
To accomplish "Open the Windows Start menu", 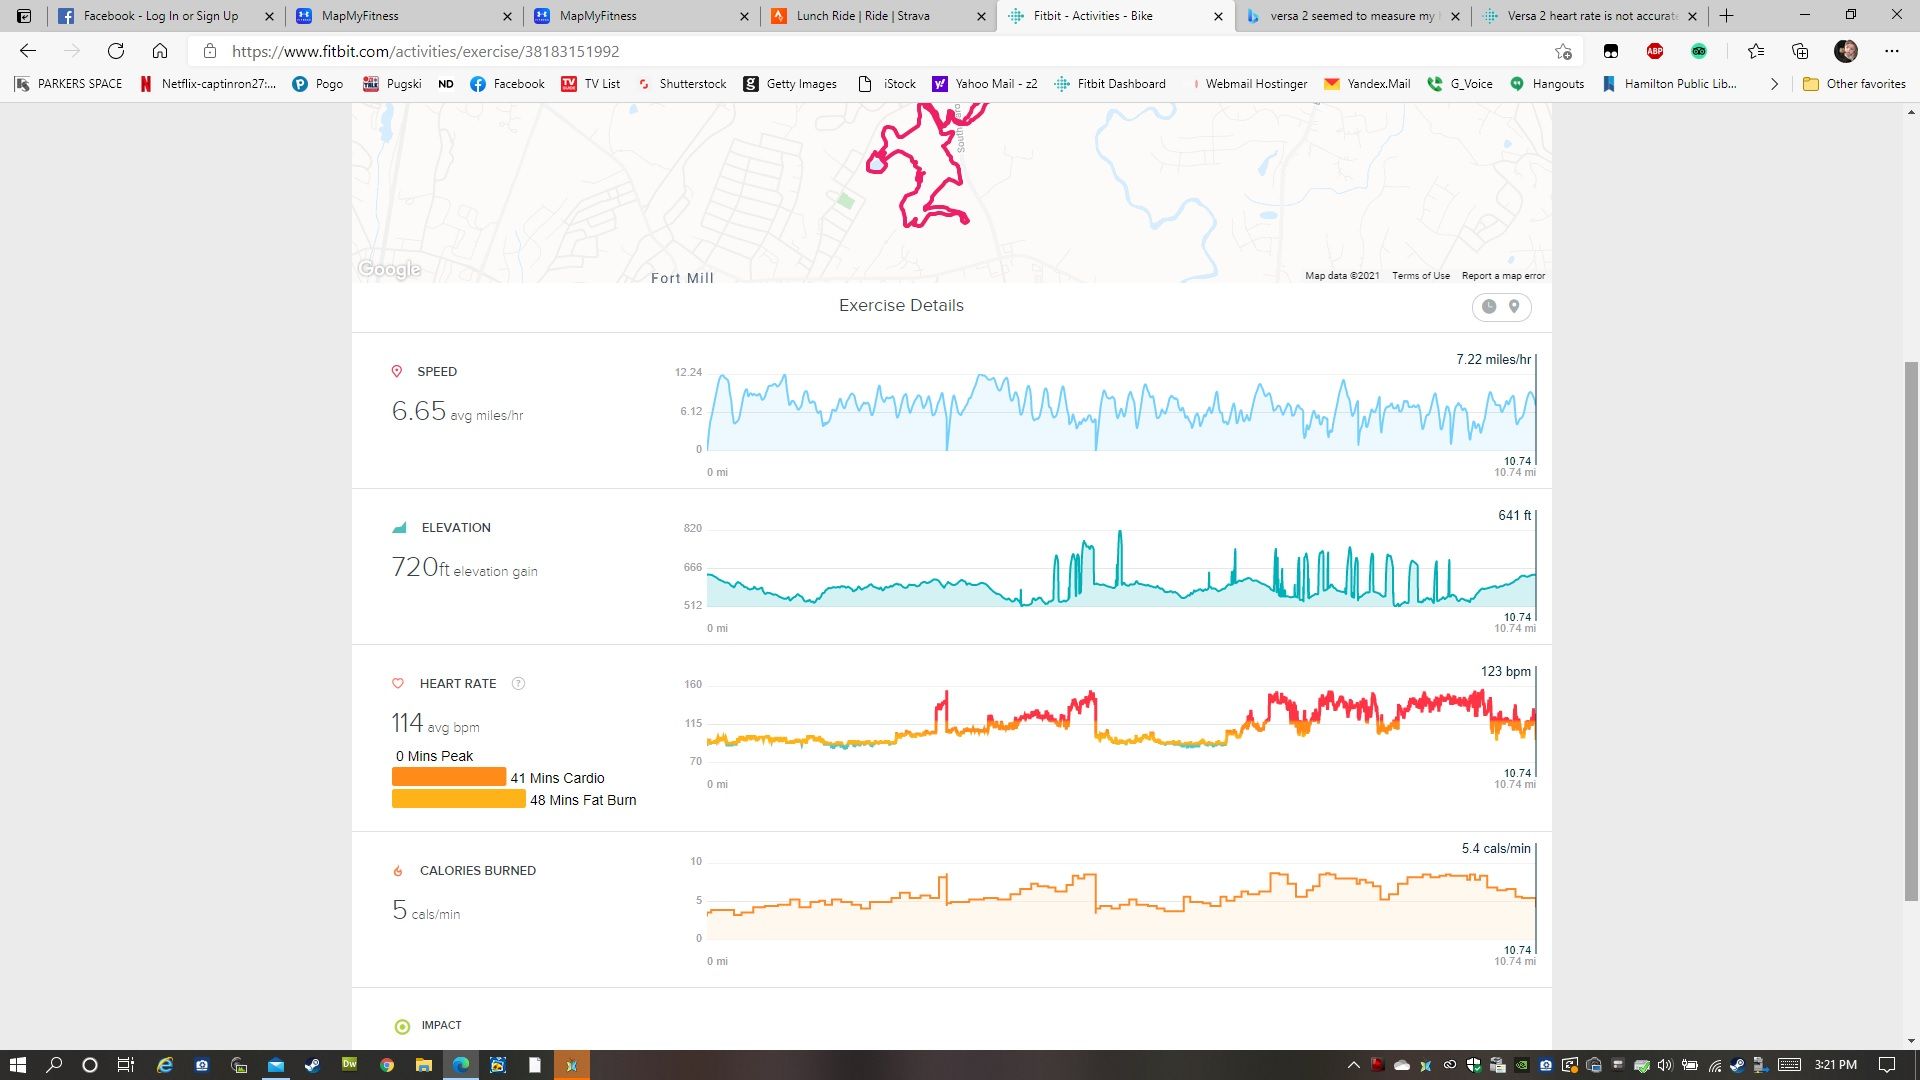I will pyautogui.click(x=18, y=1065).
